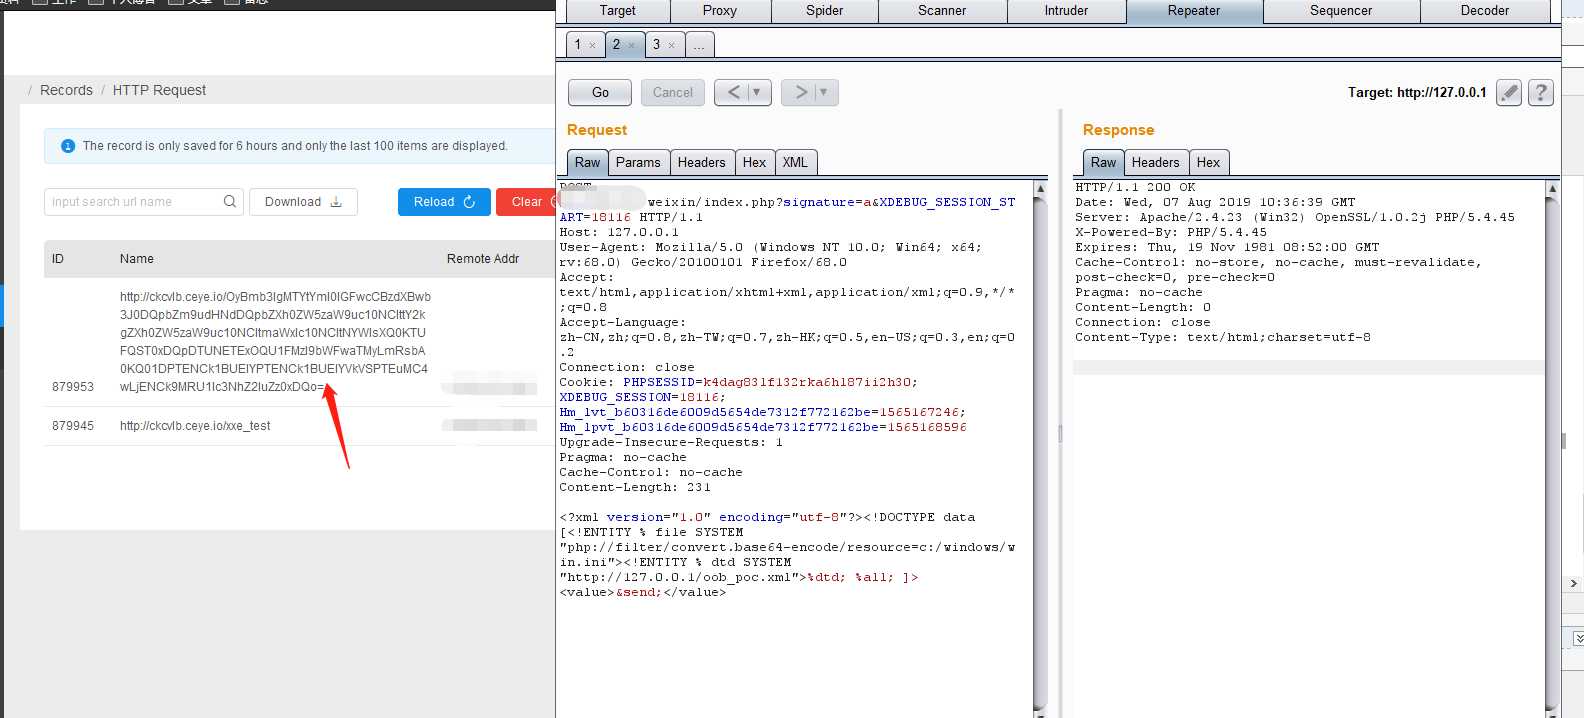
Task: Open the forward history dropdown arrow
Action: [x=824, y=92]
